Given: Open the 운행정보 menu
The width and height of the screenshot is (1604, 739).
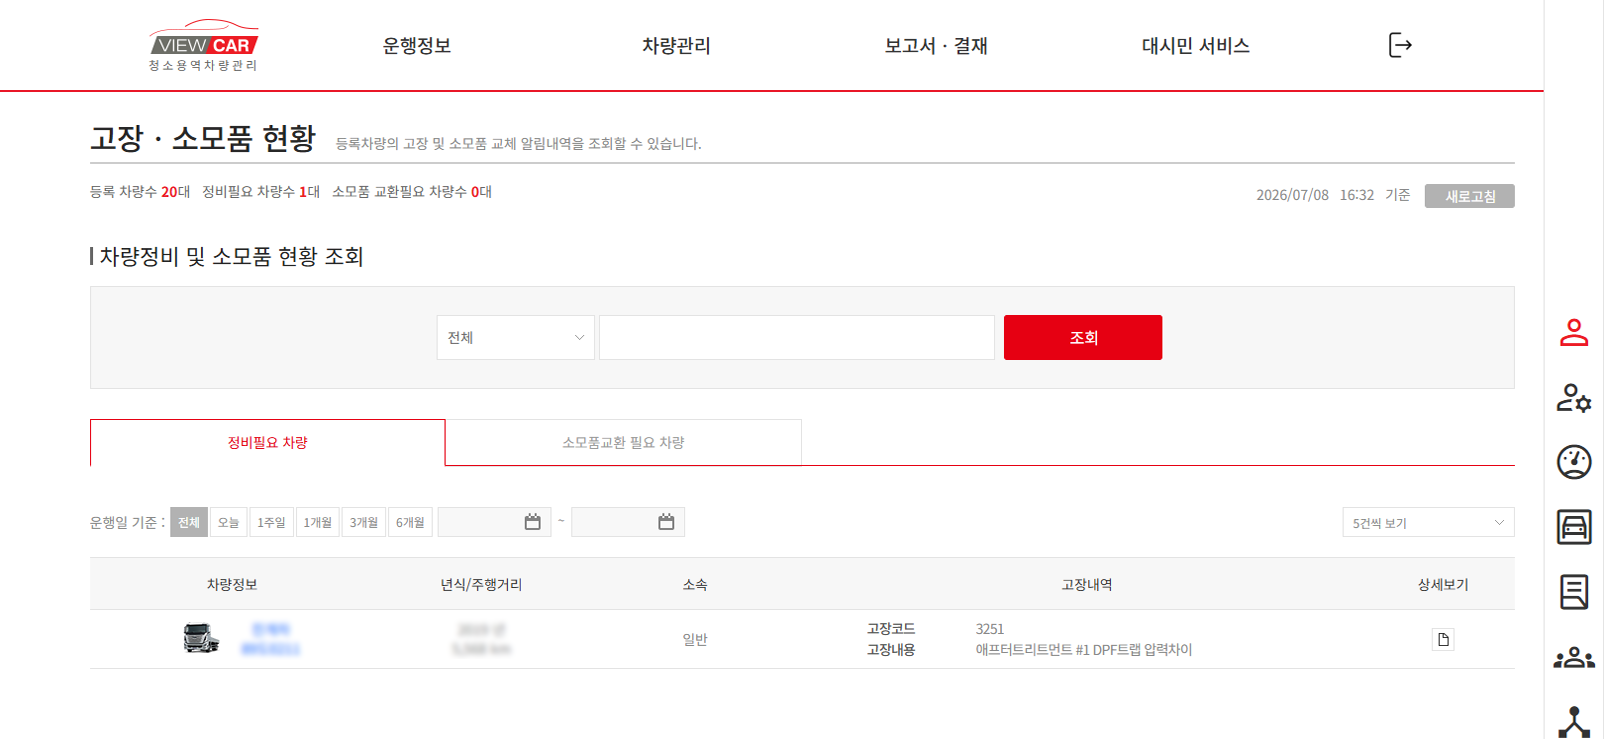Looking at the screenshot, I should (417, 45).
